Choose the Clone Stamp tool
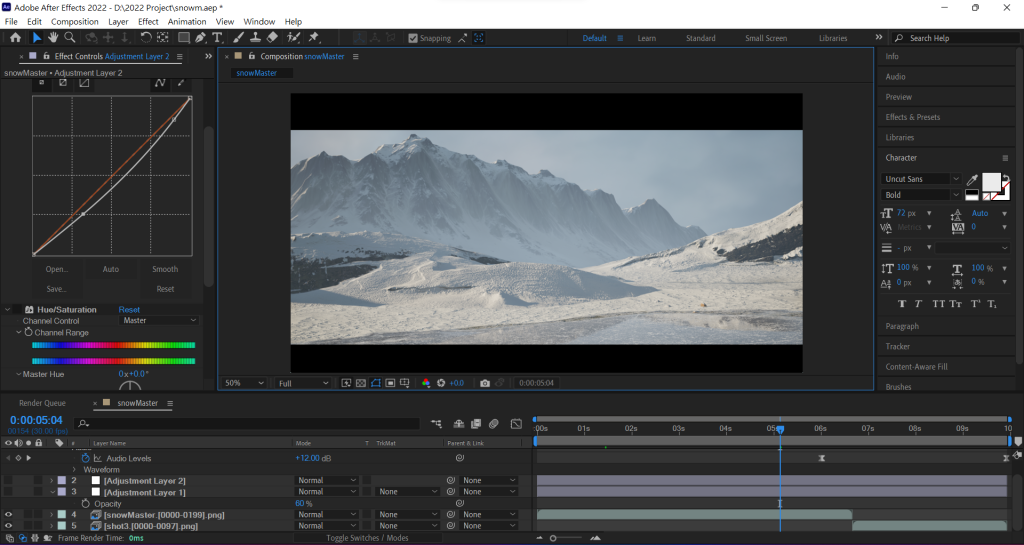 (256, 38)
